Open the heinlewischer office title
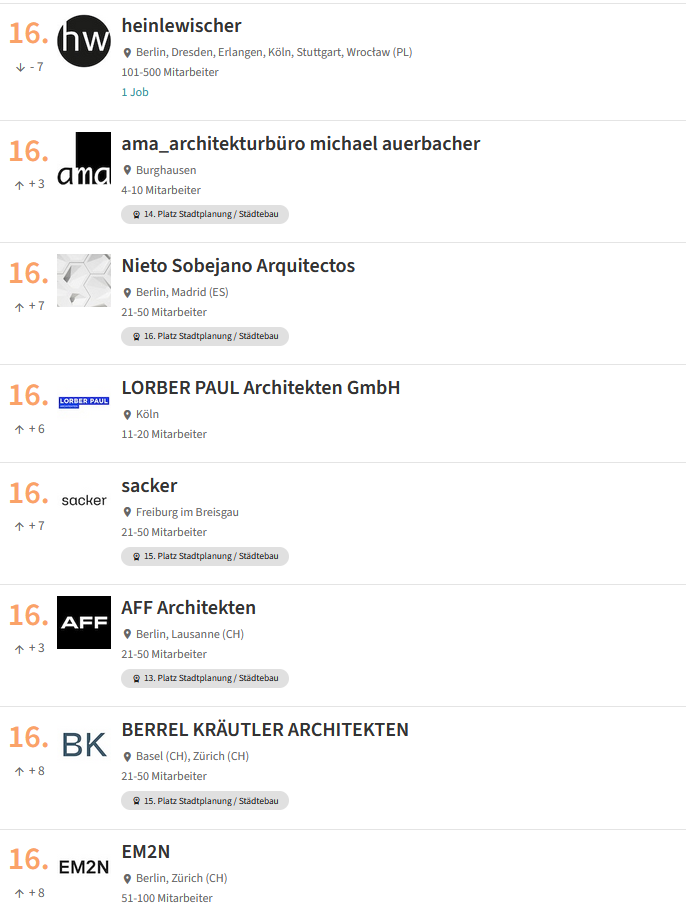This screenshot has height=922, width=686. click(x=181, y=26)
